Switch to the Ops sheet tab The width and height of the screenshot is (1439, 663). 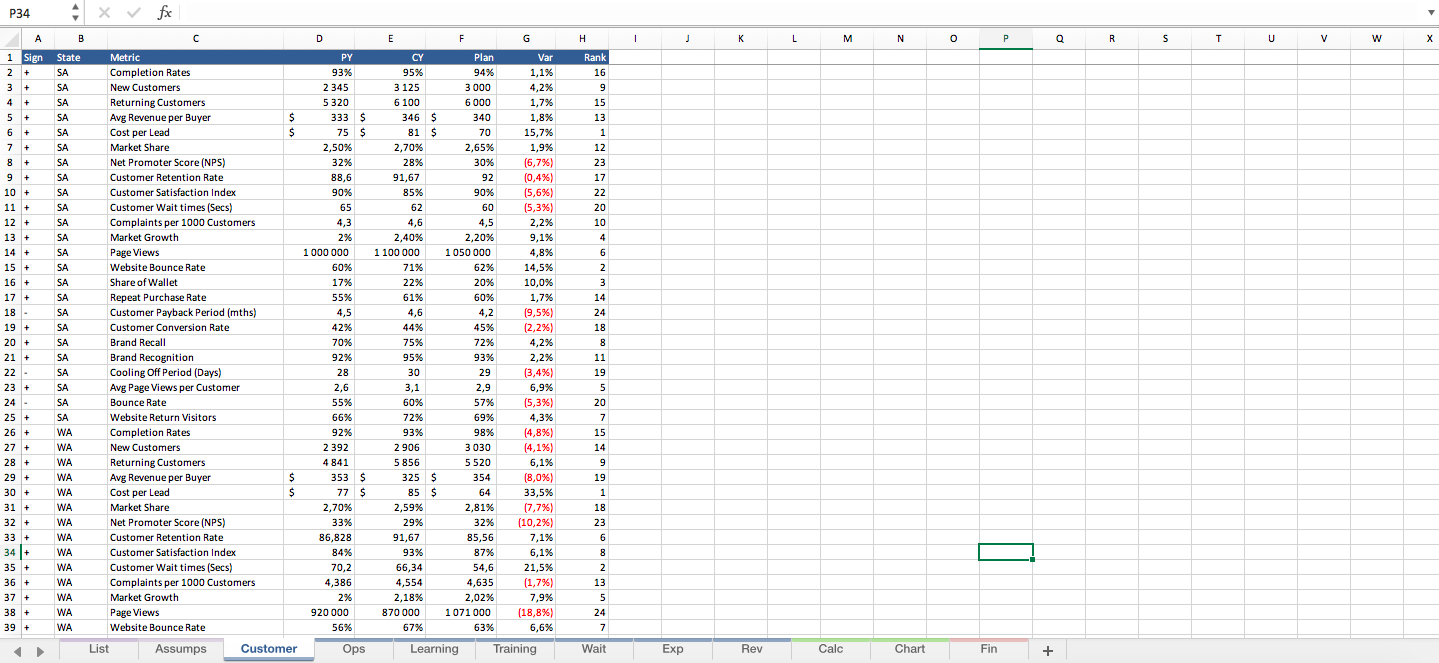click(353, 648)
